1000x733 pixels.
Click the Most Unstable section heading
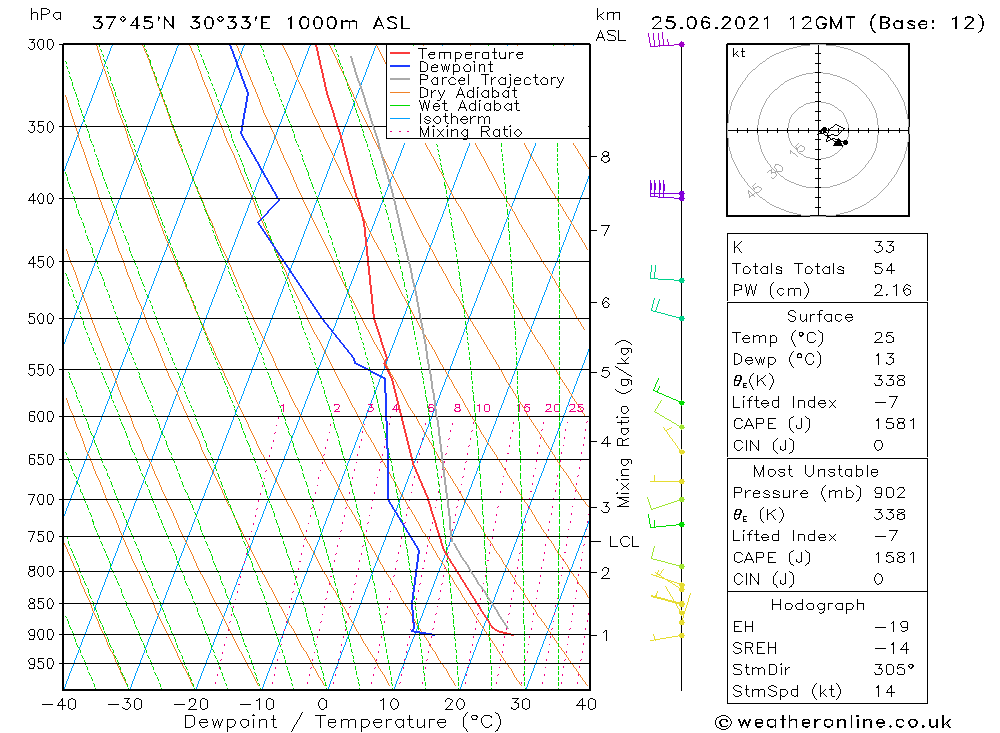816,471
